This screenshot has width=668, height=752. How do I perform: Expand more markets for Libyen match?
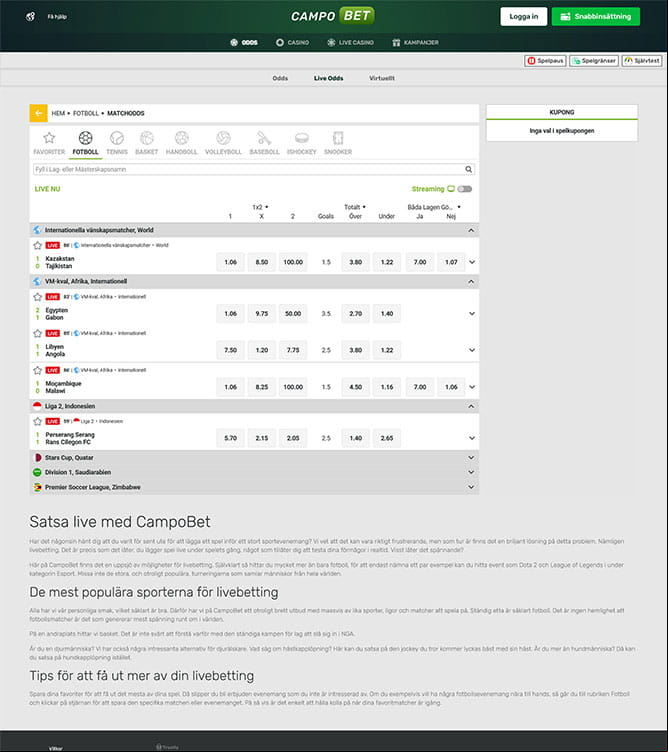point(472,350)
